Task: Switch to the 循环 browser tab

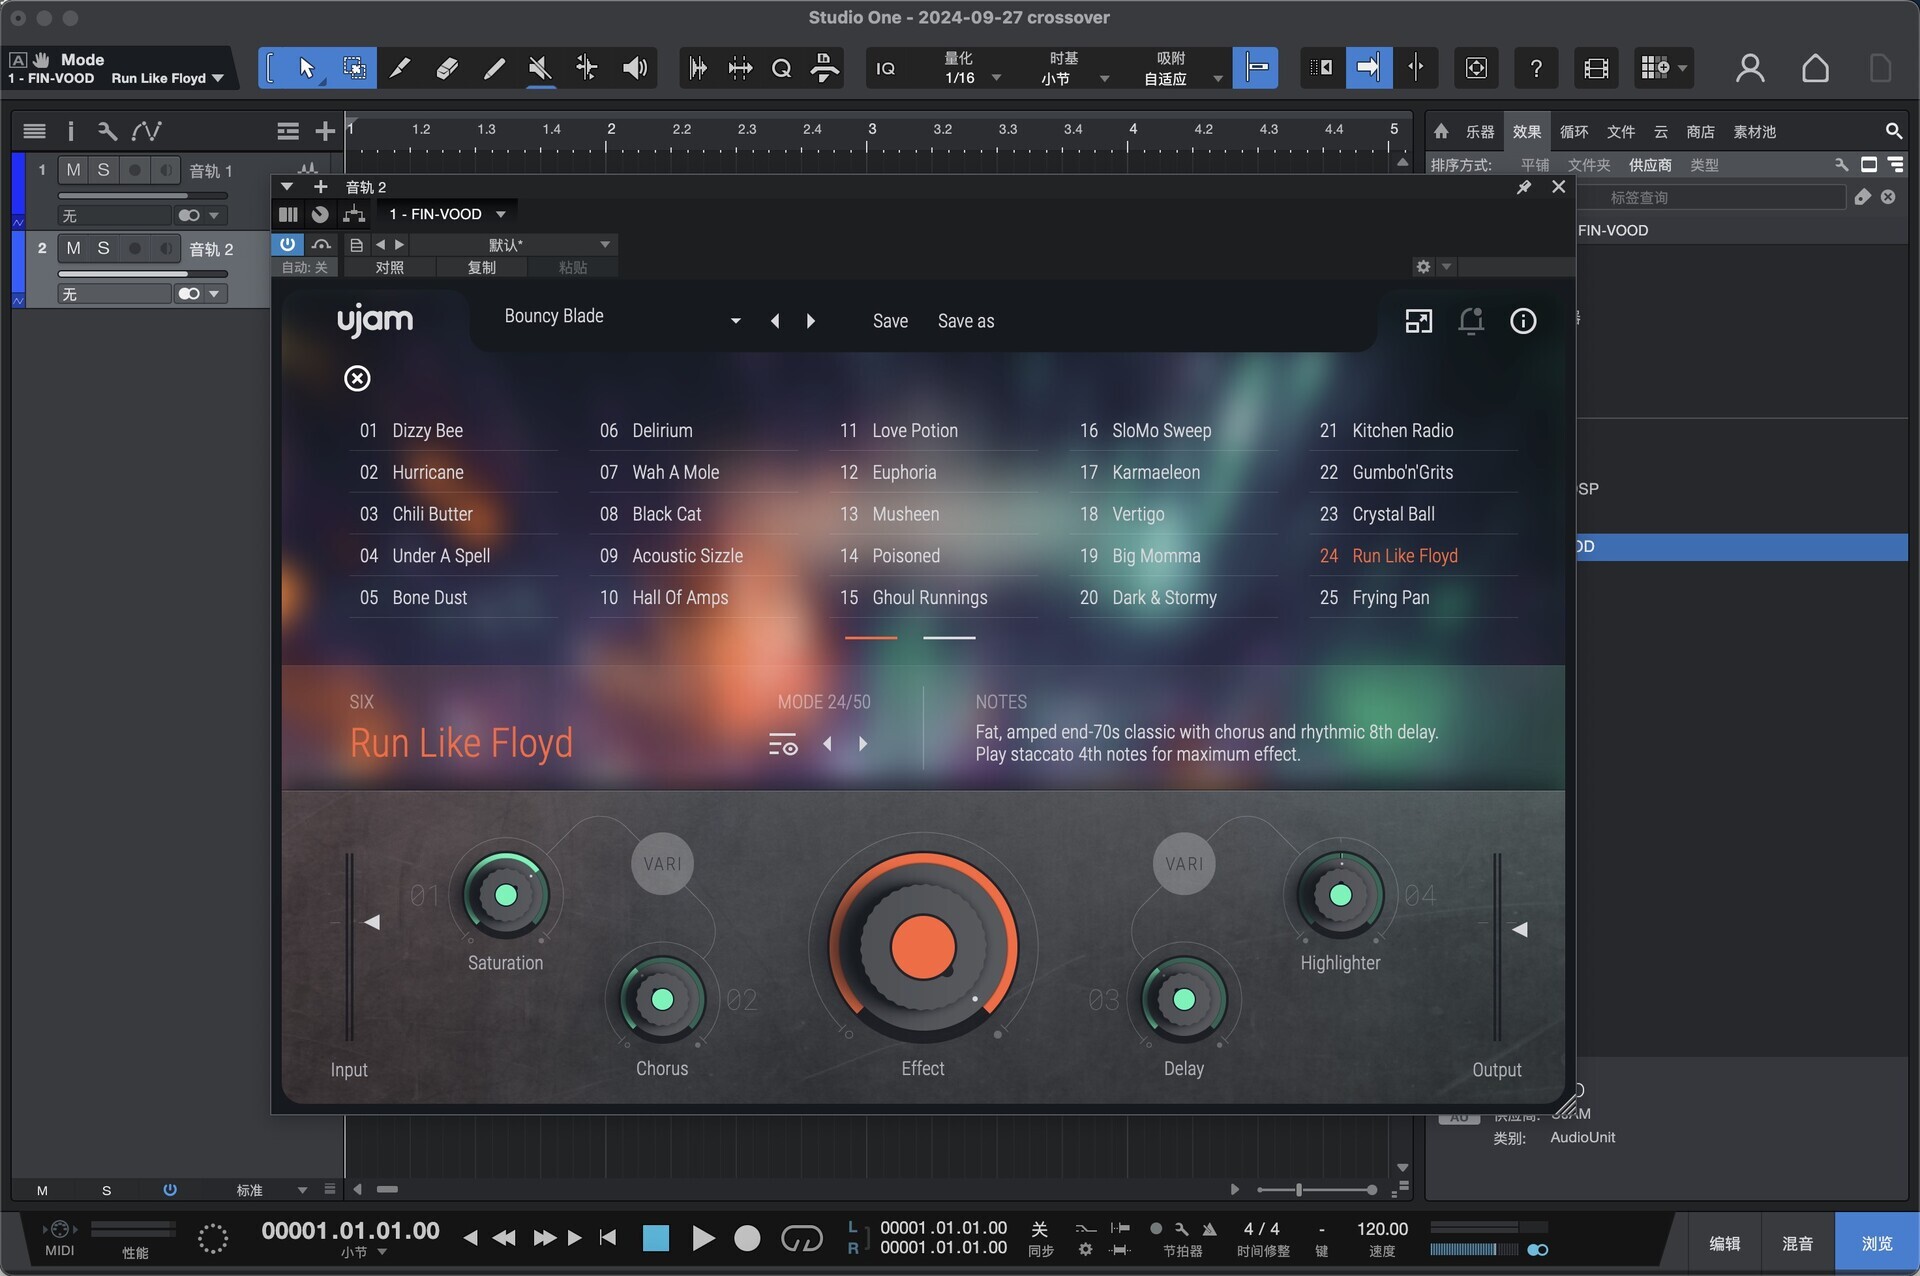Action: coord(1574,132)
